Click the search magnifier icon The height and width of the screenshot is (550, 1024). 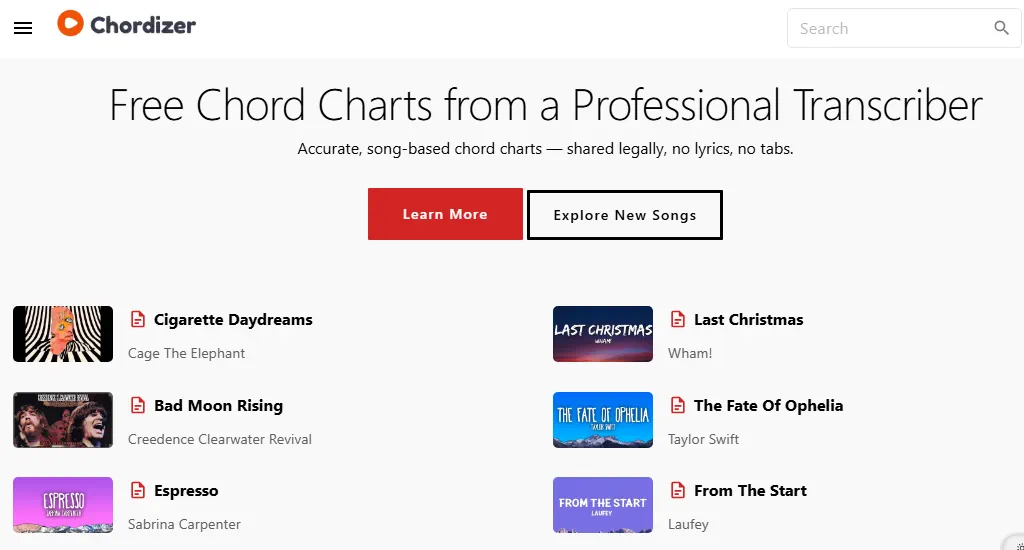[x=1001, y=28]
